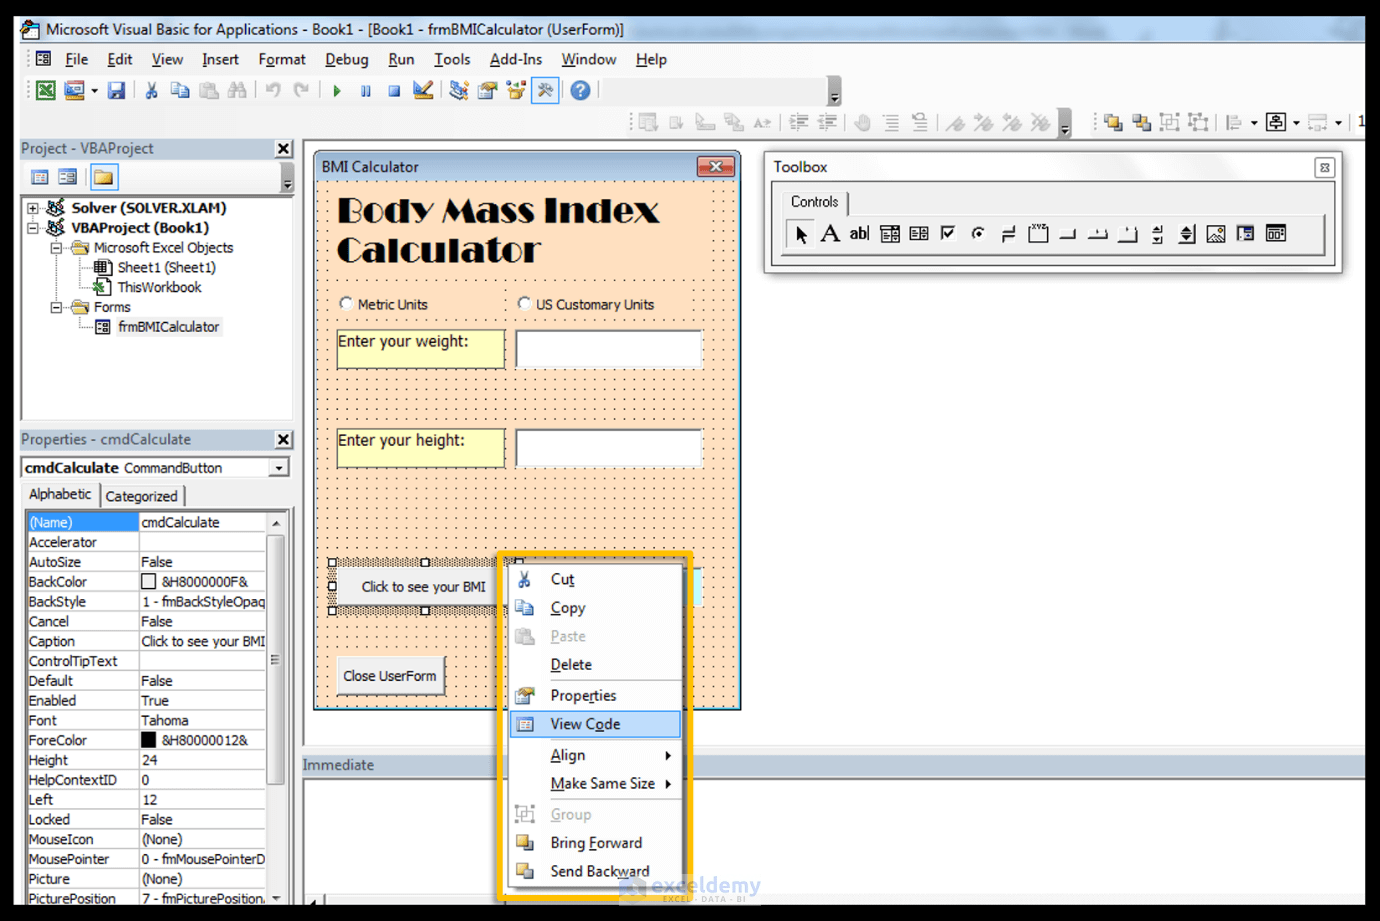This screenshot has width=1380, height=921.
Task: Select the Metric Units radio button
Action: point(346,302)
